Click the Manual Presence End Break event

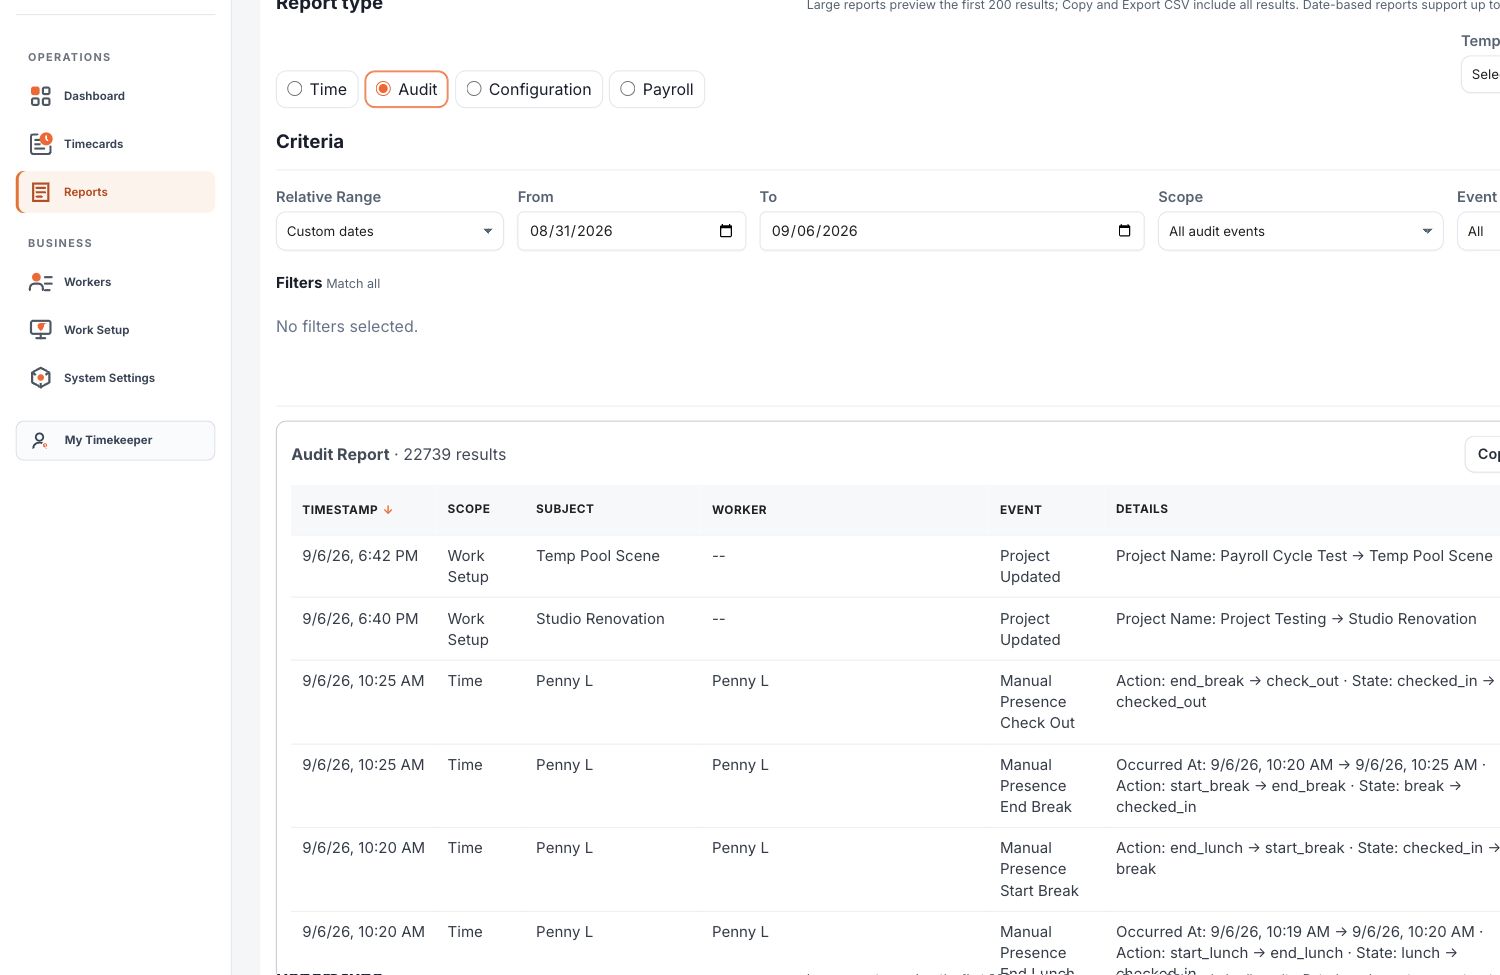(x=1036, y=786)
